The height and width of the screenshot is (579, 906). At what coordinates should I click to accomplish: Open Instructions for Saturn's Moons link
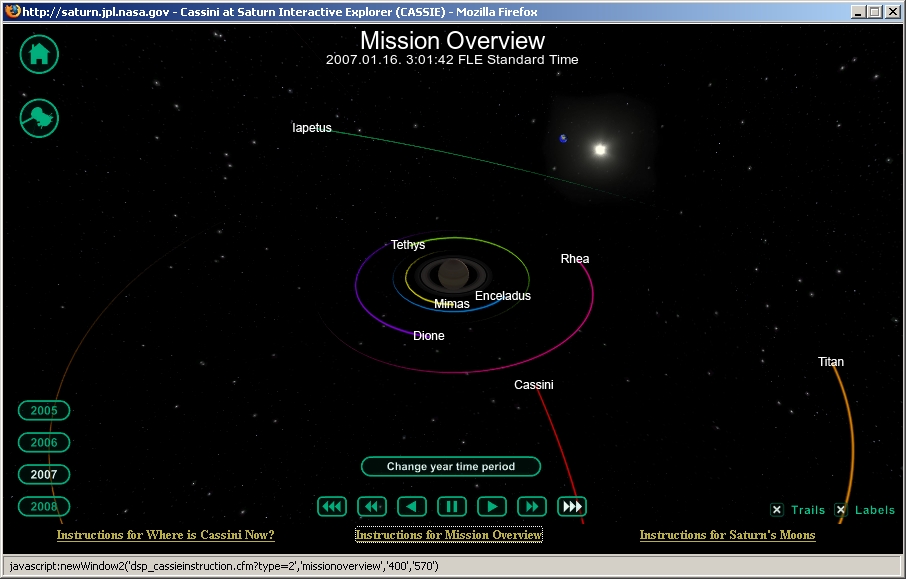click(727, 535)
